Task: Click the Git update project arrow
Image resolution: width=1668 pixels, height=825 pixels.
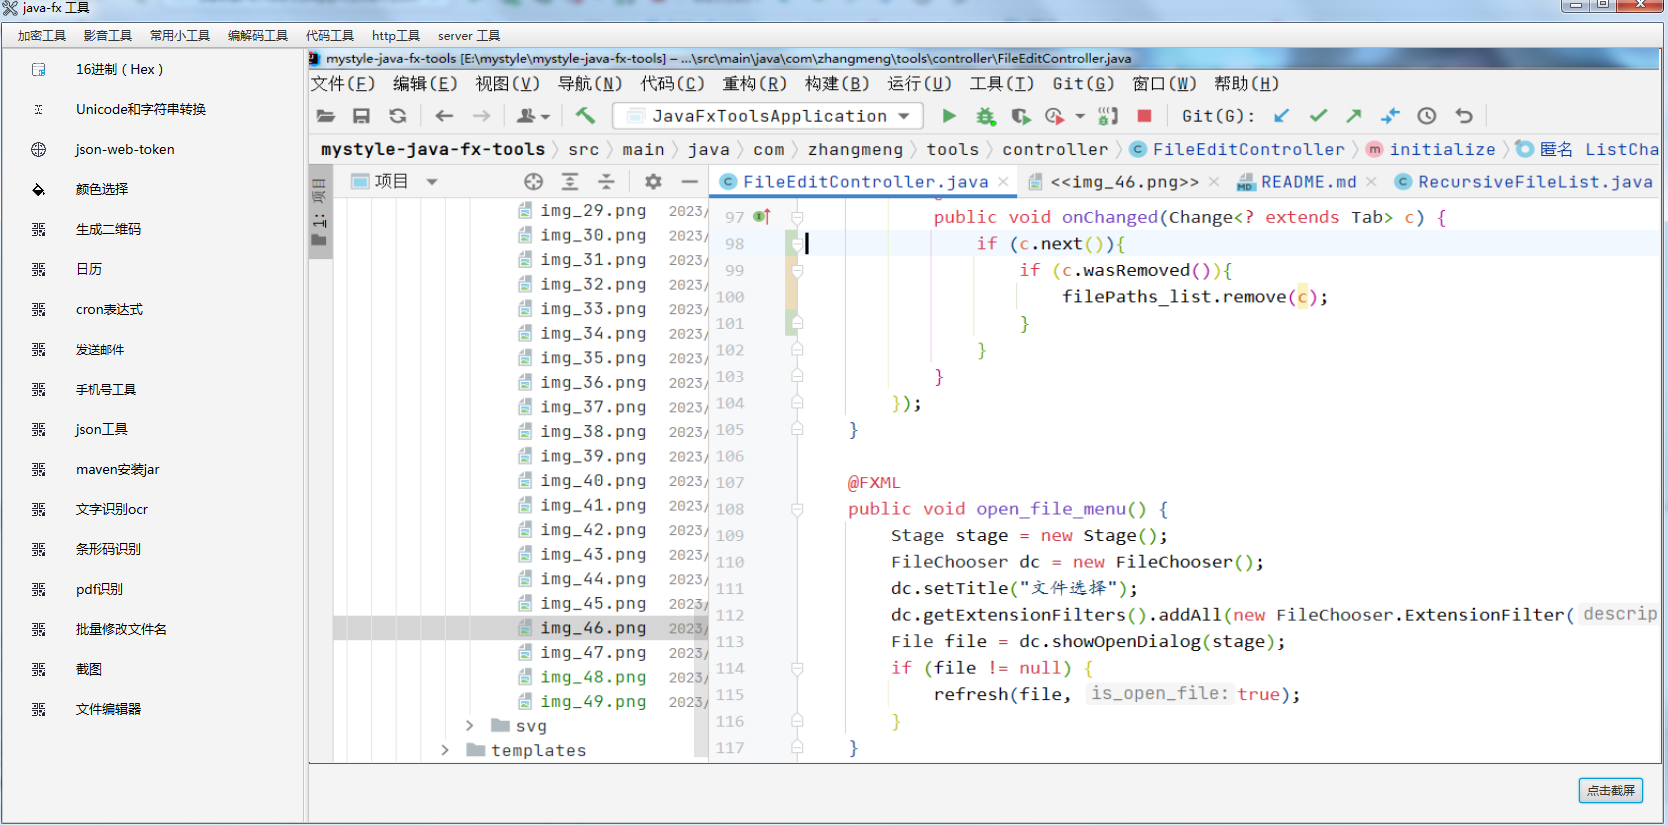Action: point(1281,116)
